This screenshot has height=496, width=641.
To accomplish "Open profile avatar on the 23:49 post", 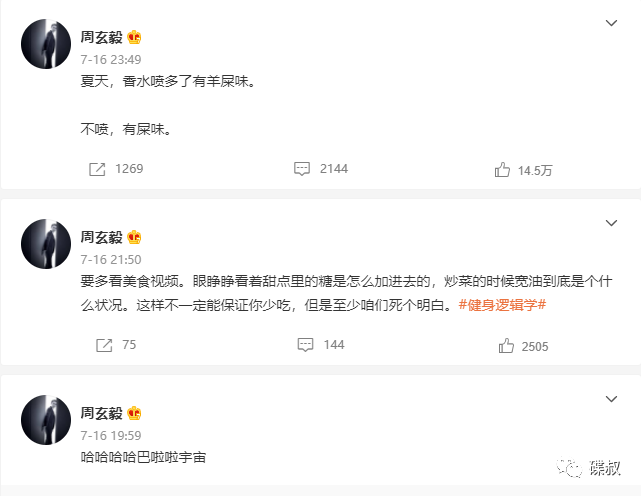I will click(x=43, y=43).
